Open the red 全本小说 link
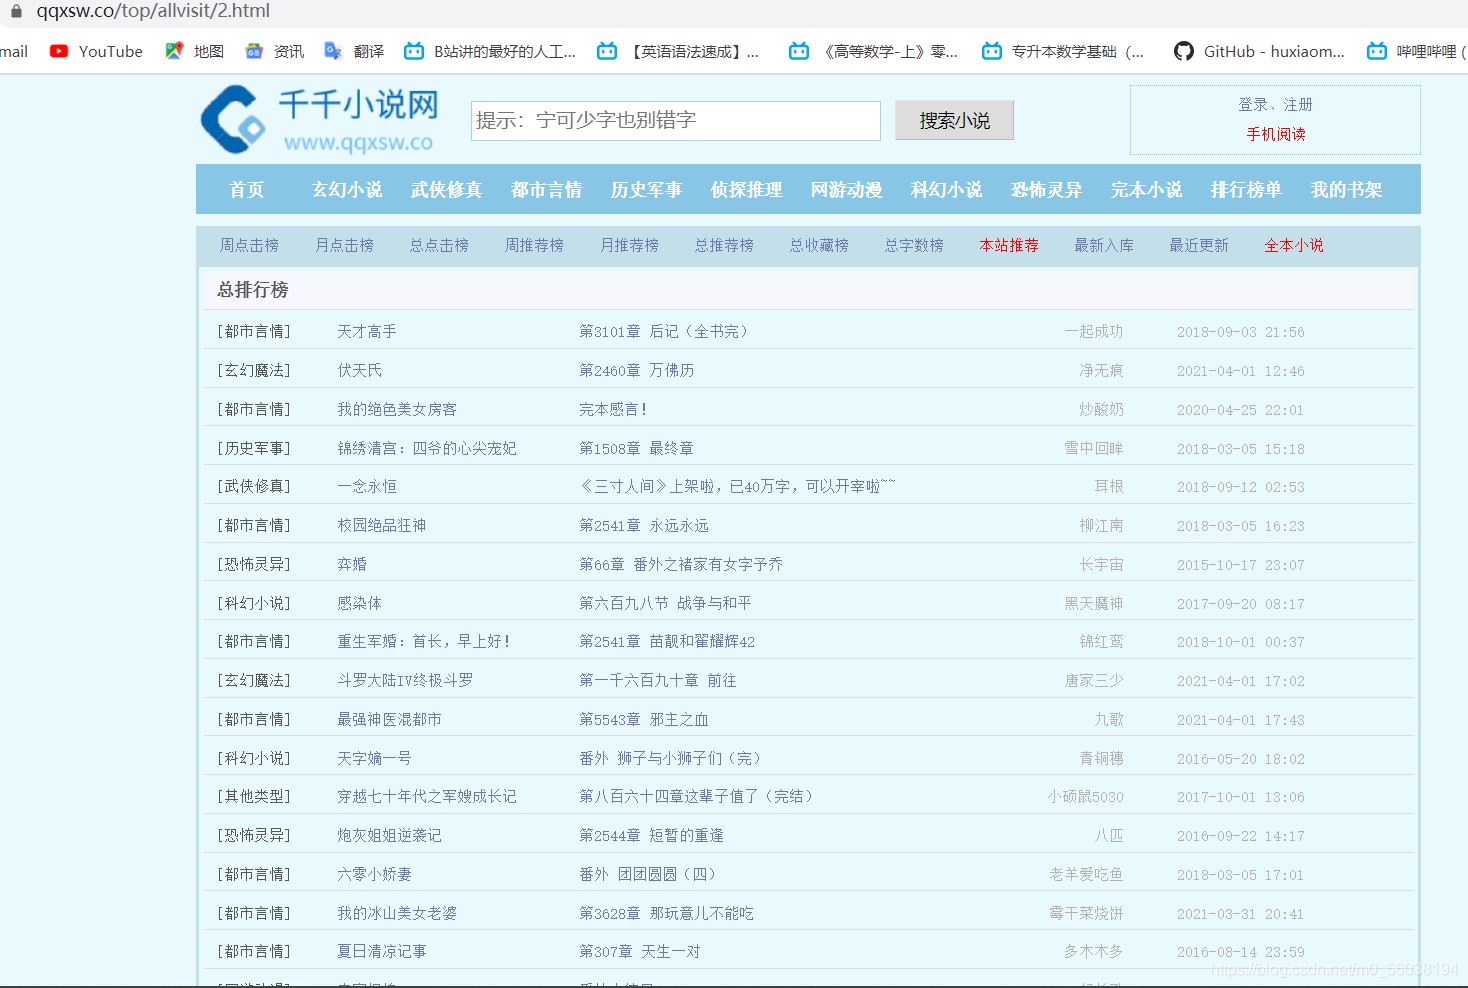 (1294, 245)
